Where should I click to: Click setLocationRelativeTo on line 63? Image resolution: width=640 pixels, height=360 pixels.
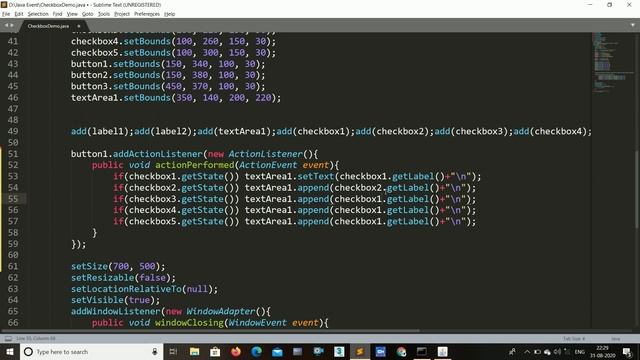[126, 289]
